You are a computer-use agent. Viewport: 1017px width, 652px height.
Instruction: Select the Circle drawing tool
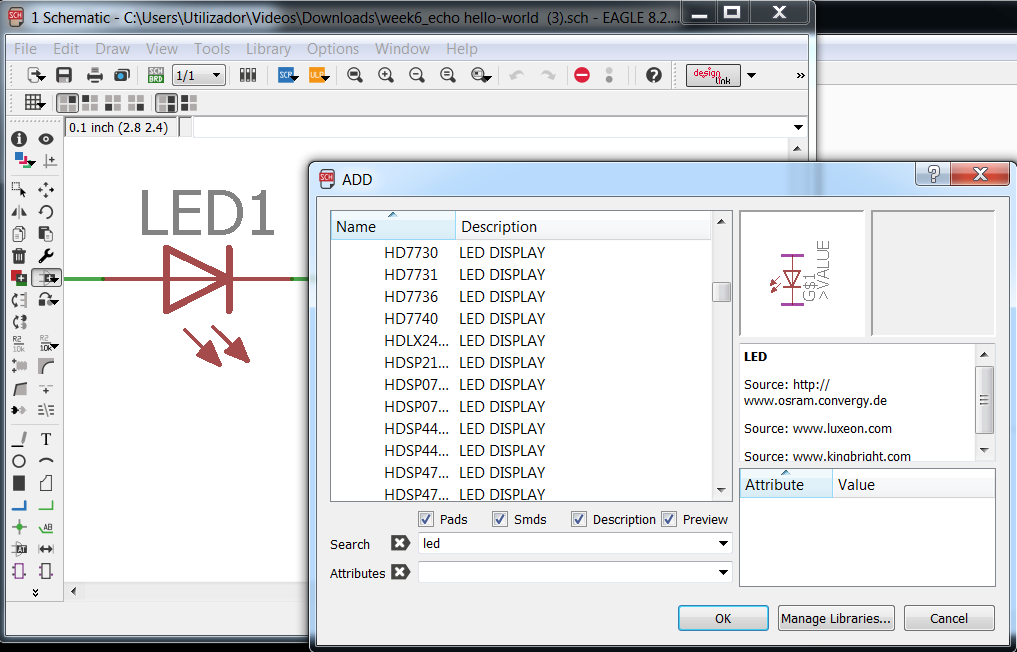[19, 461]
